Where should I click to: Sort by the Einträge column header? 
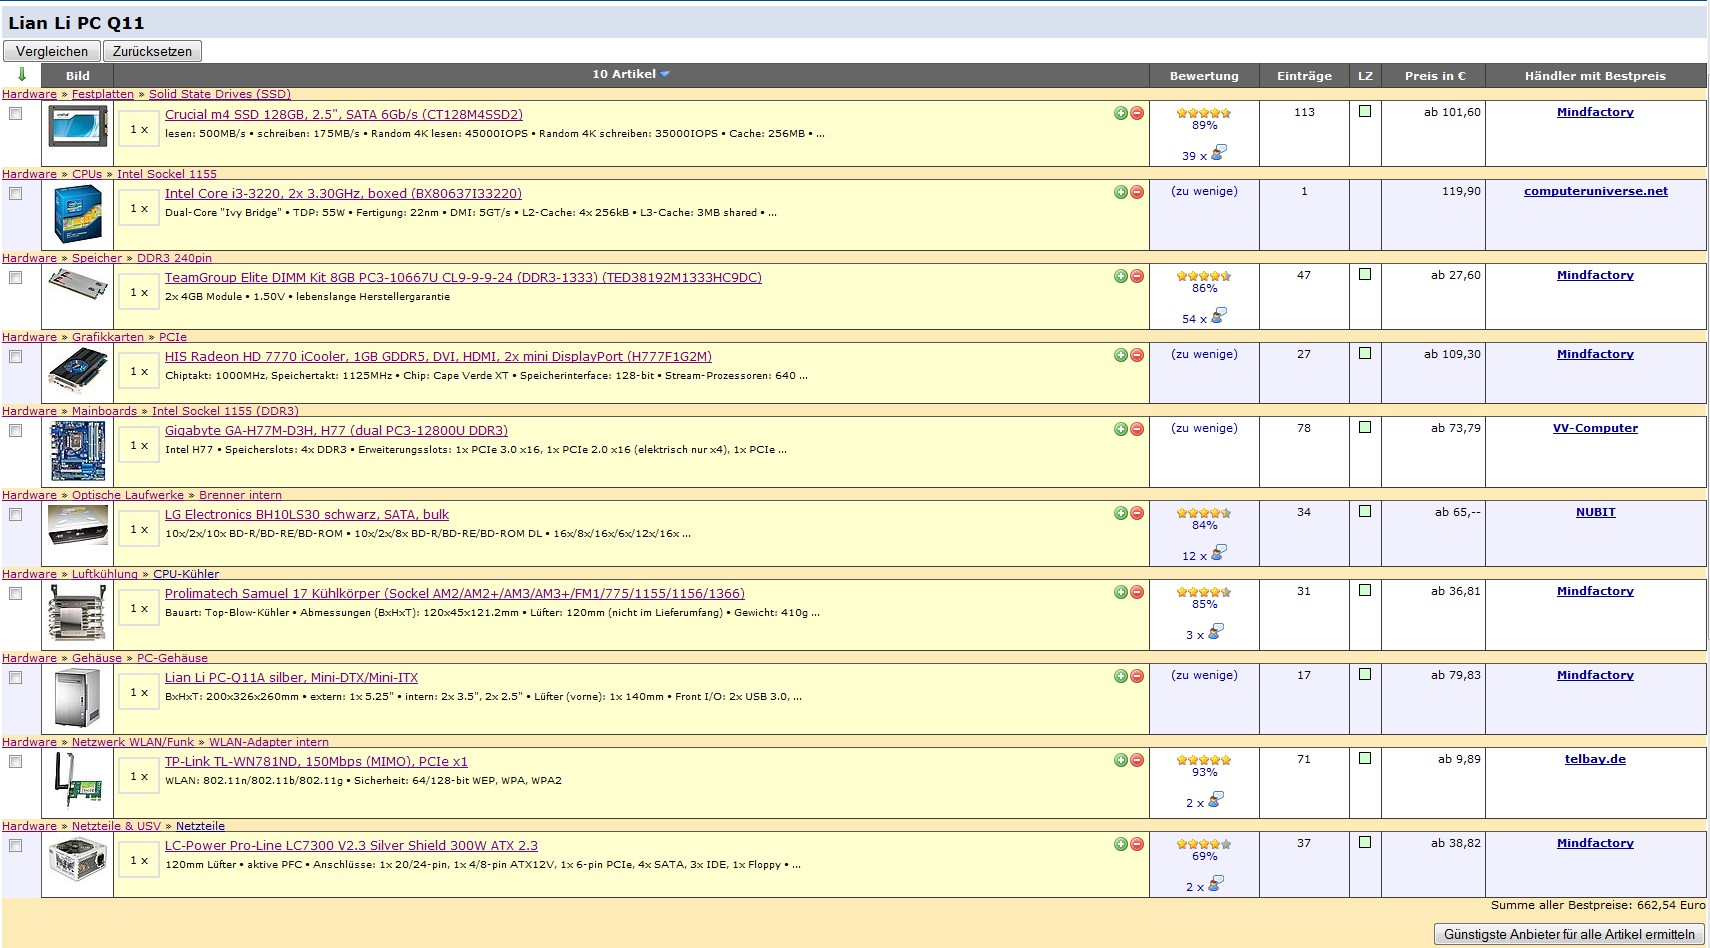(1304, 76)
